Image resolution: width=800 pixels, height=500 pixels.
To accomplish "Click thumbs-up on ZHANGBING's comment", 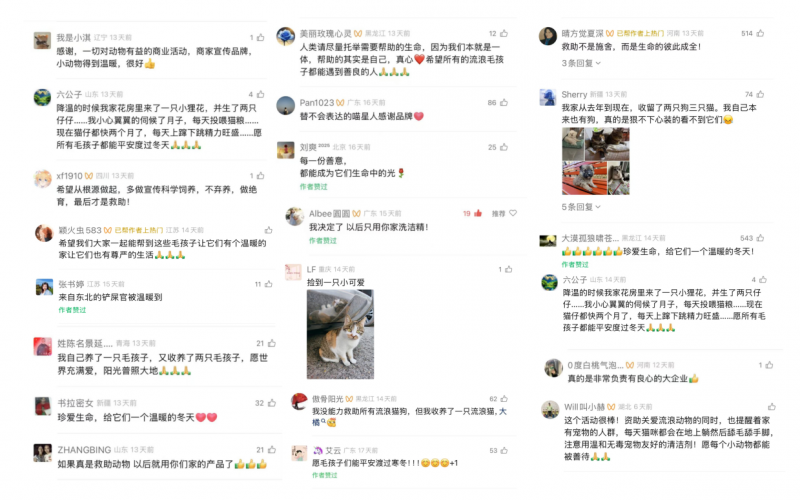I will pyautogui.click(x=272, y=449).
